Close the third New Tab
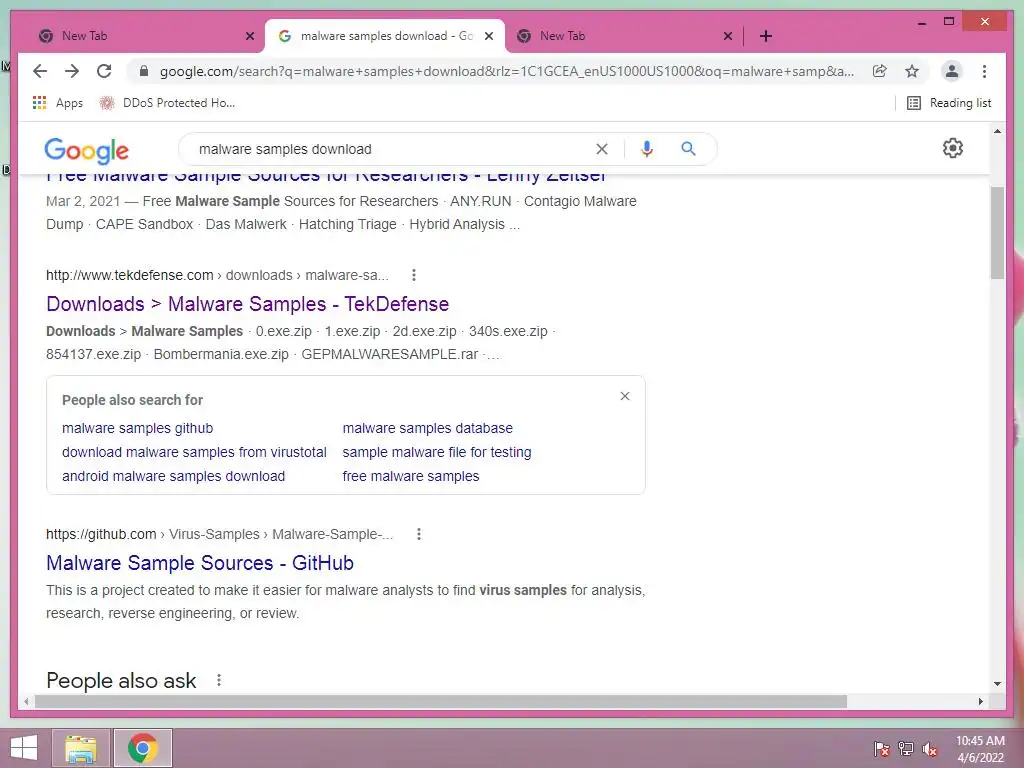1024x768 pixels. pyautogui.click(x=728, y=36)
